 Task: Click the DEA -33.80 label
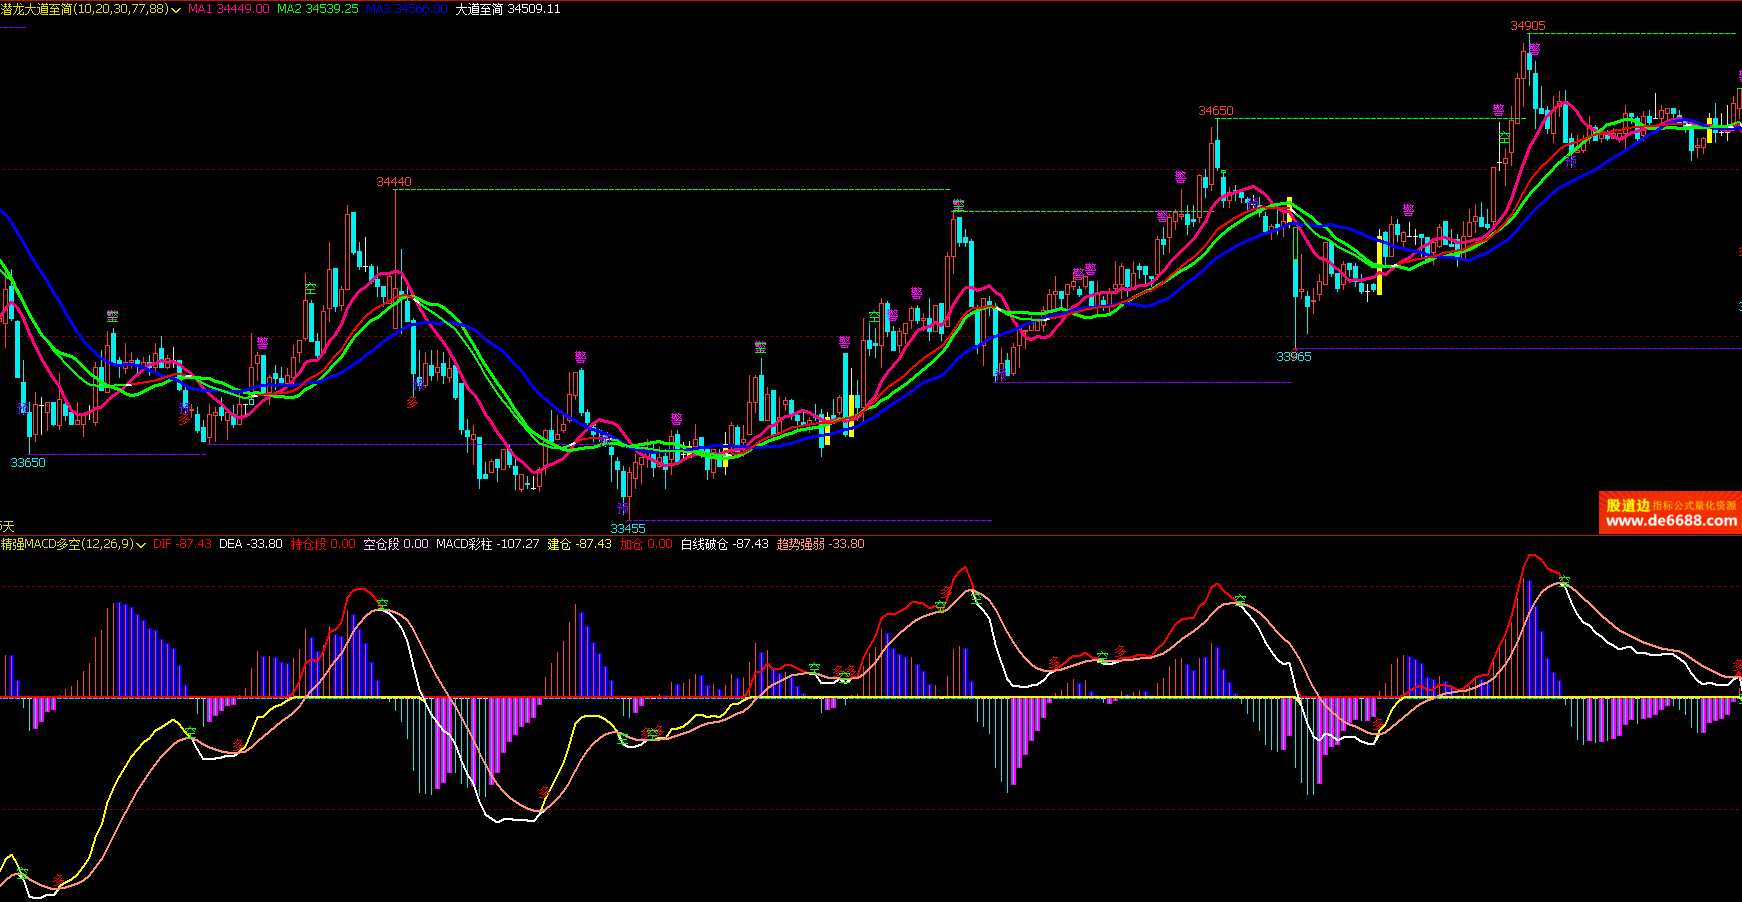[x=250, y=544]
